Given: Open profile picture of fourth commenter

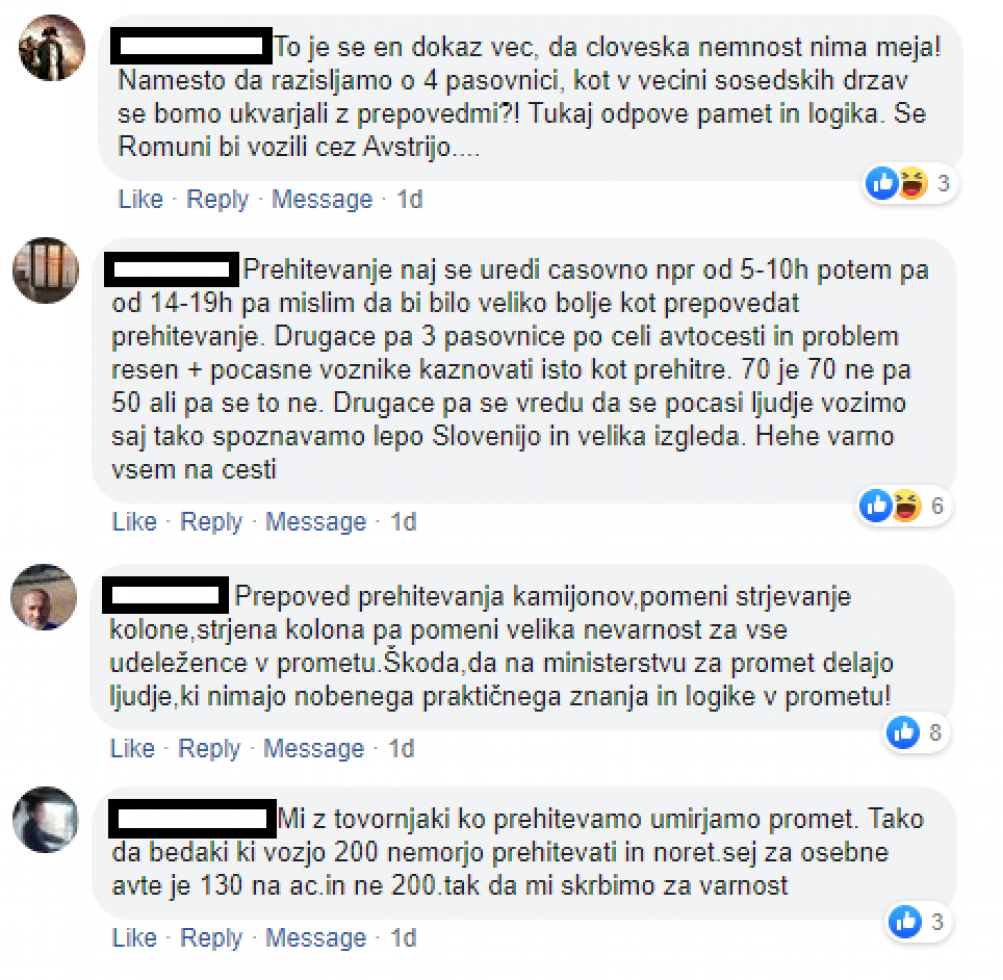Looking at the screenshot, I should (x=45, y=819).
